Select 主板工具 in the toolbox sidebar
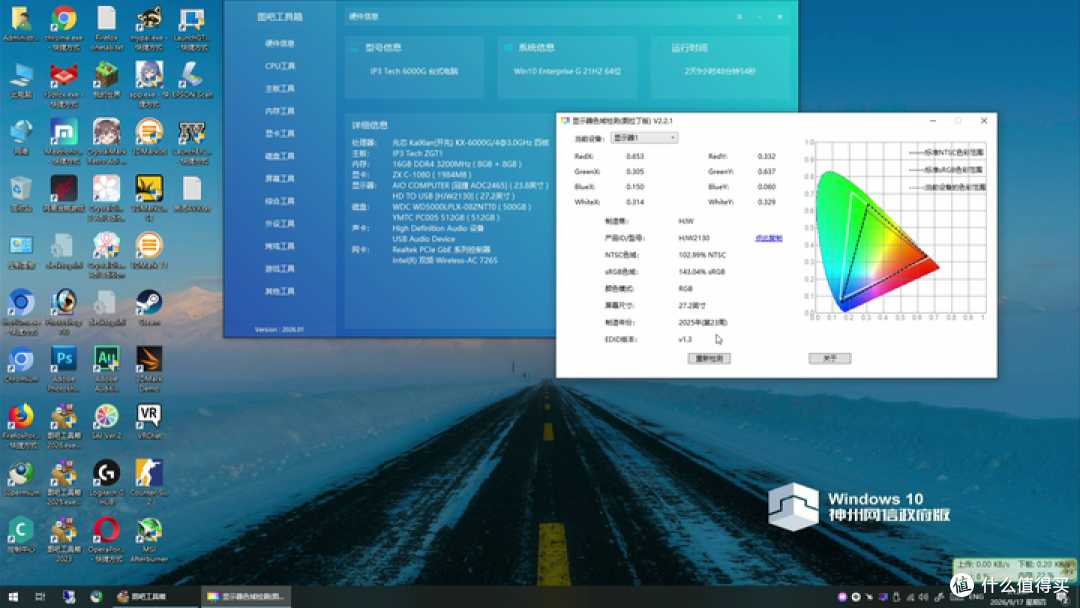The width and height of the screenshot is (1080, 608). click(x=280, y=89)
